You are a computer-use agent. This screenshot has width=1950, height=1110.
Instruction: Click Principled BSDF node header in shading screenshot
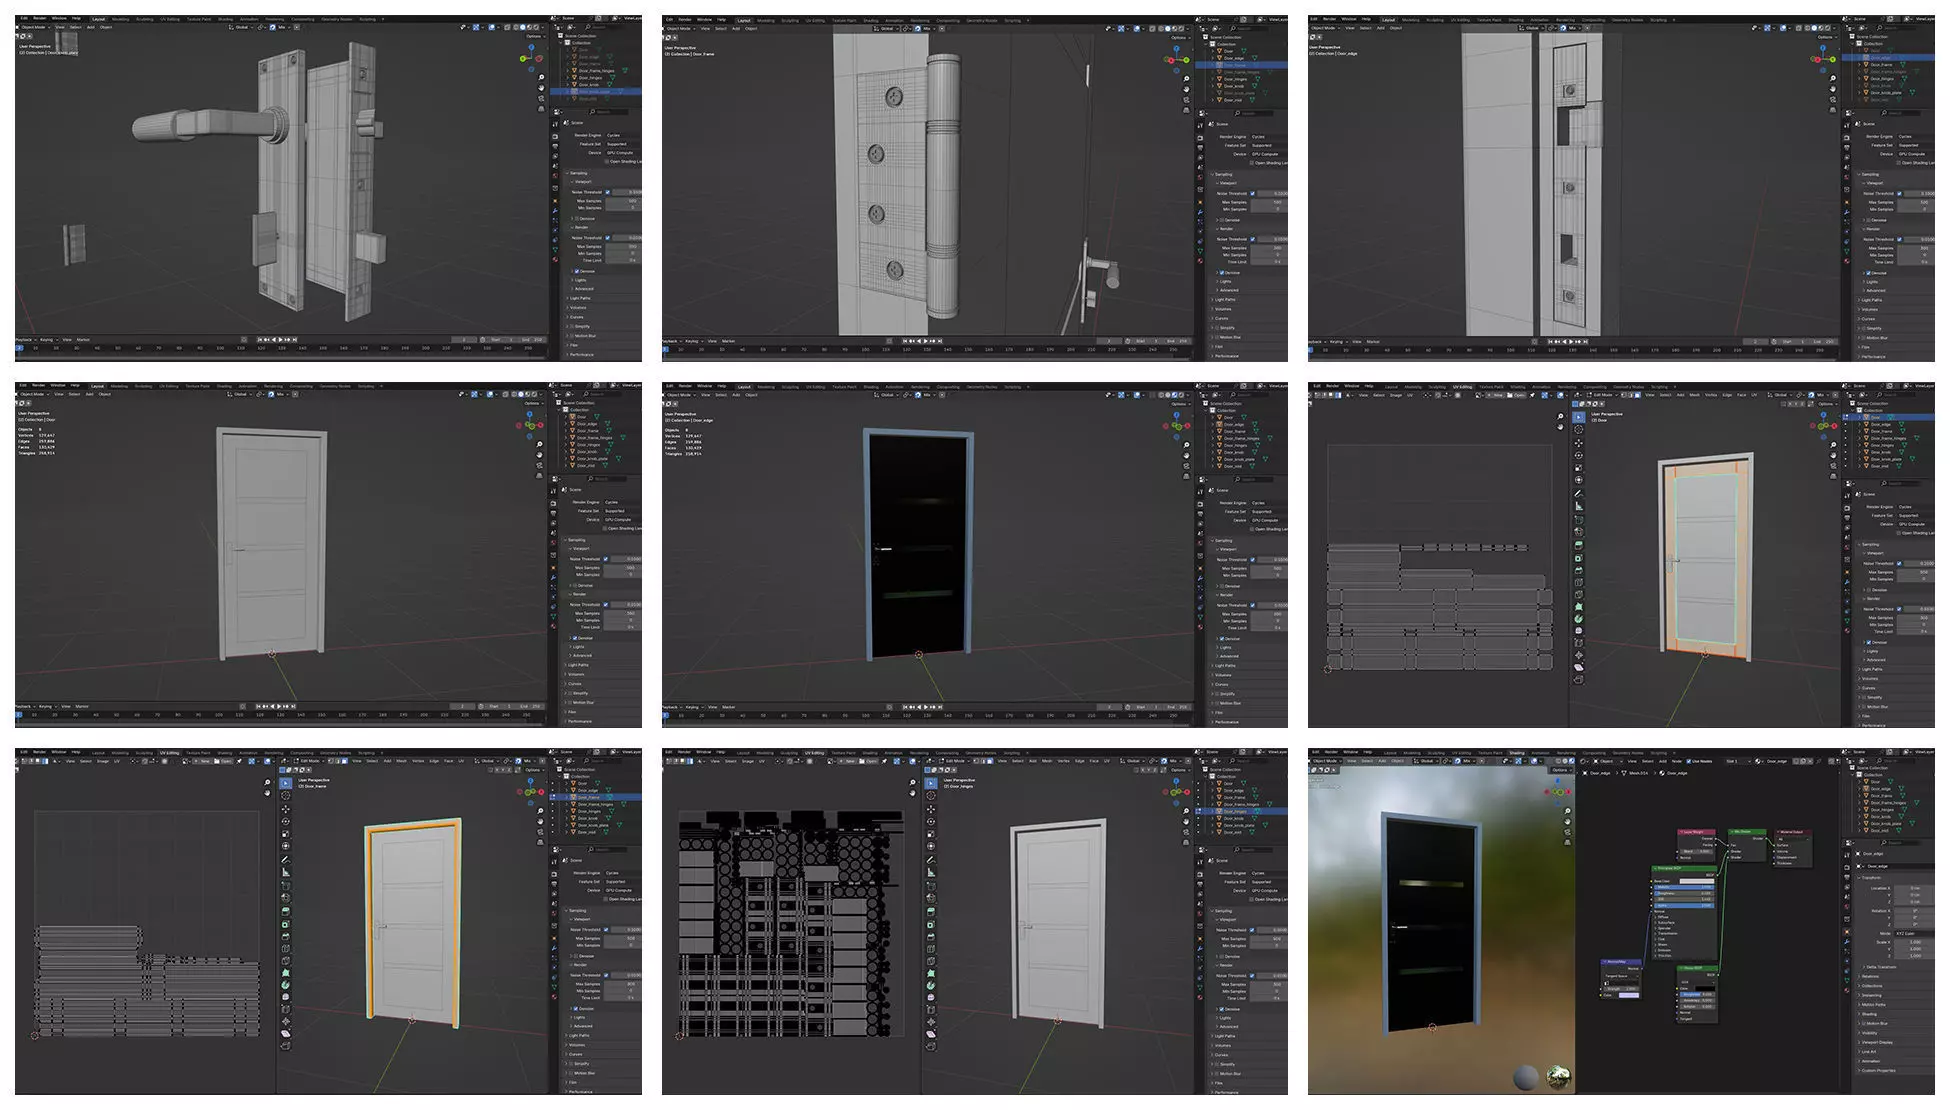coord(1684,868)
